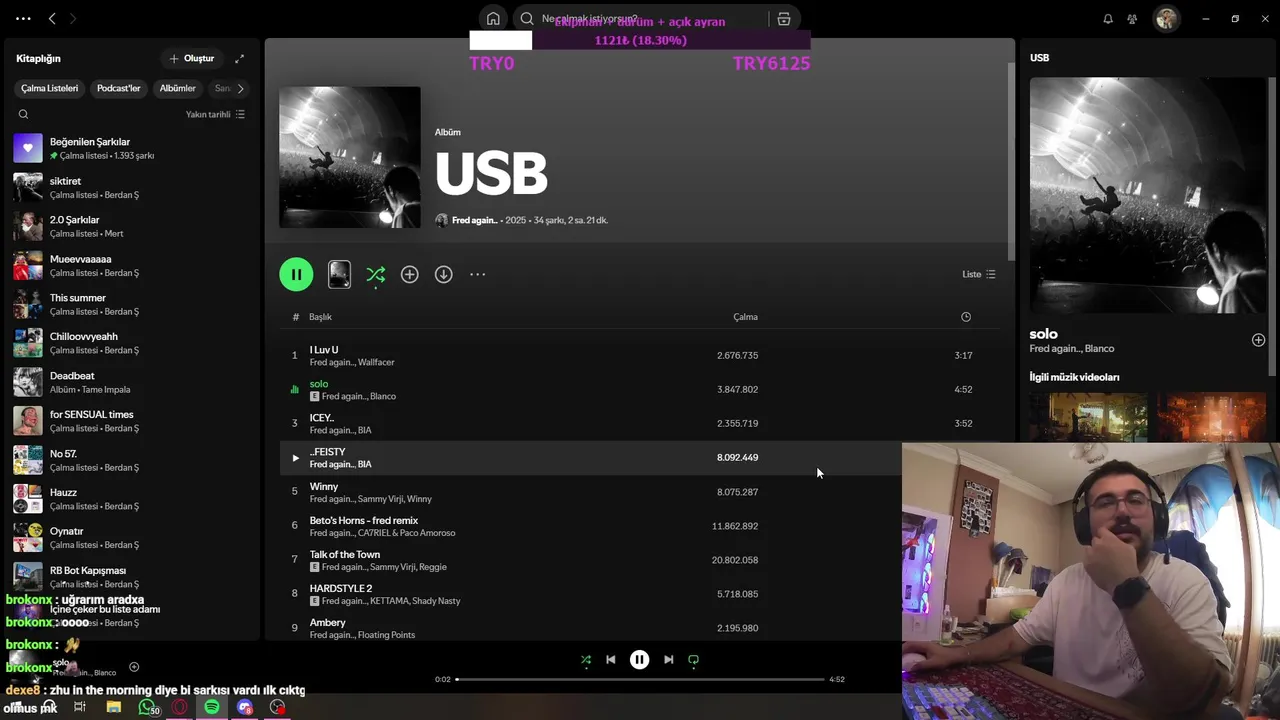Add solo to Liked Songs in Now Playing panel
1280x720 pixels.
pyautogui.click(x=1258, y=340)
